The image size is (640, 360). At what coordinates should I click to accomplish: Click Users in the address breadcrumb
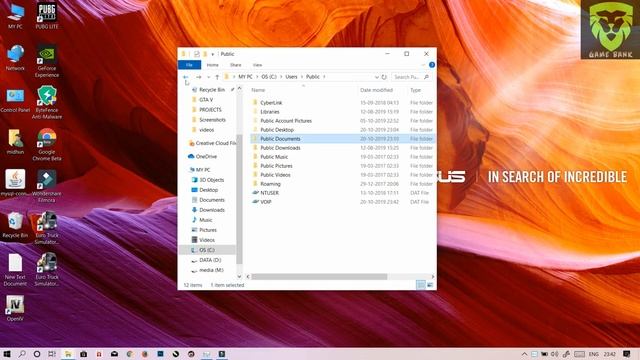click(291, 77)
